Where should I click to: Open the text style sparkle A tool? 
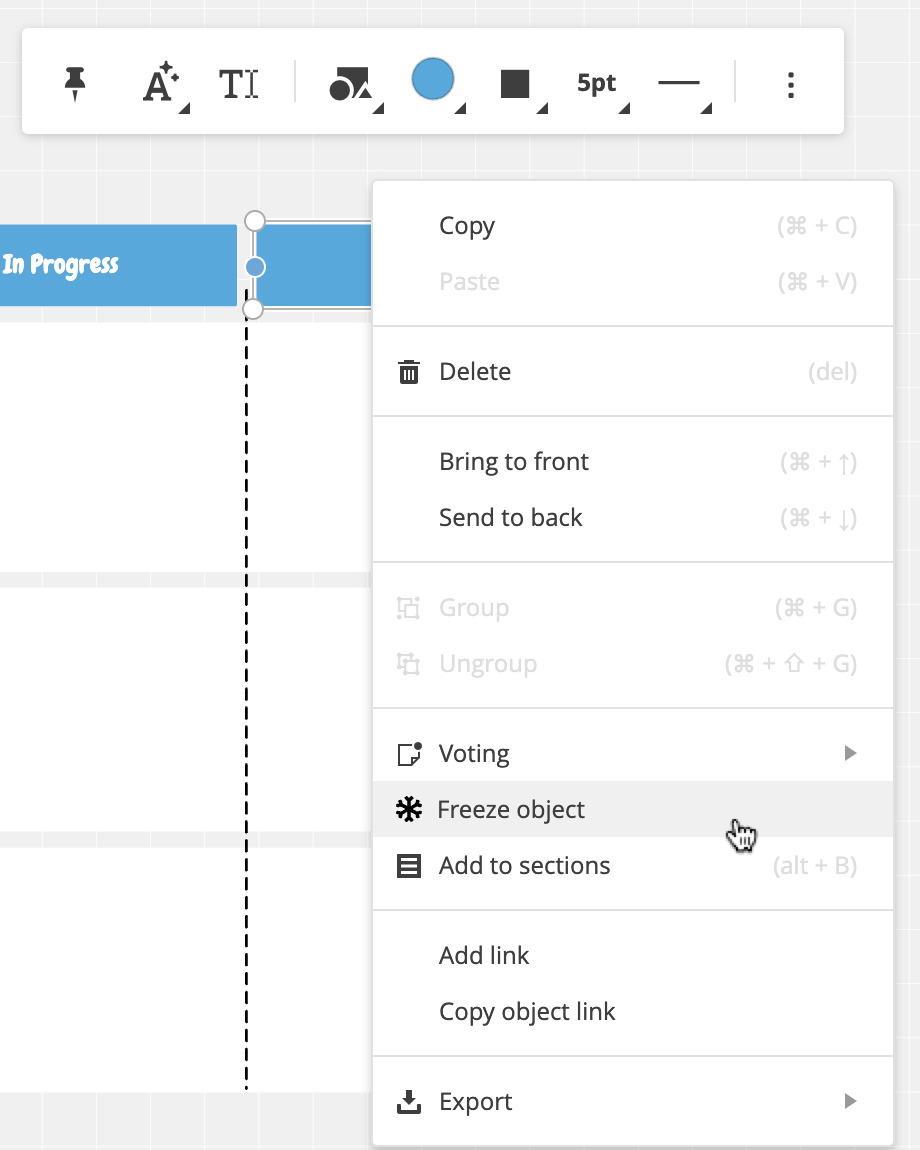pyautogui.click(x=162, y=84)
